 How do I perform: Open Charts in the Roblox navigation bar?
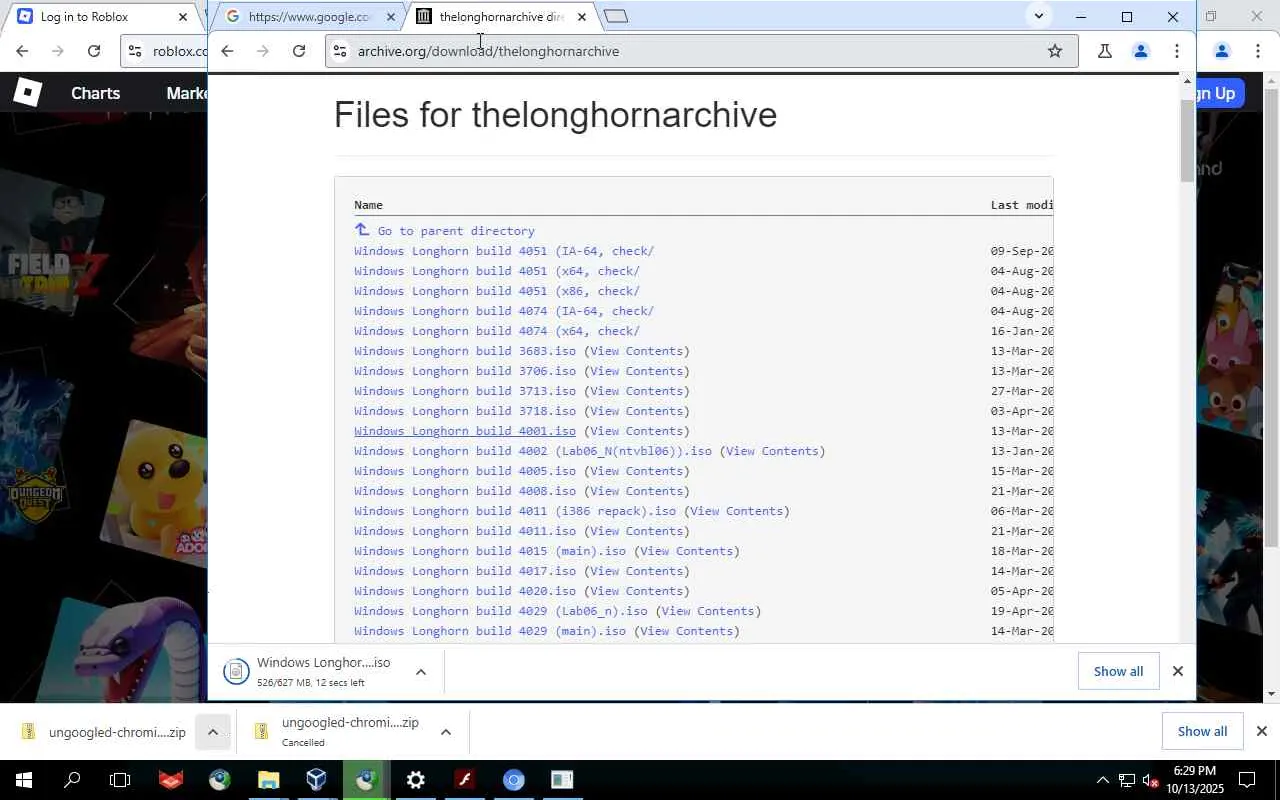(x=96, y=93)
